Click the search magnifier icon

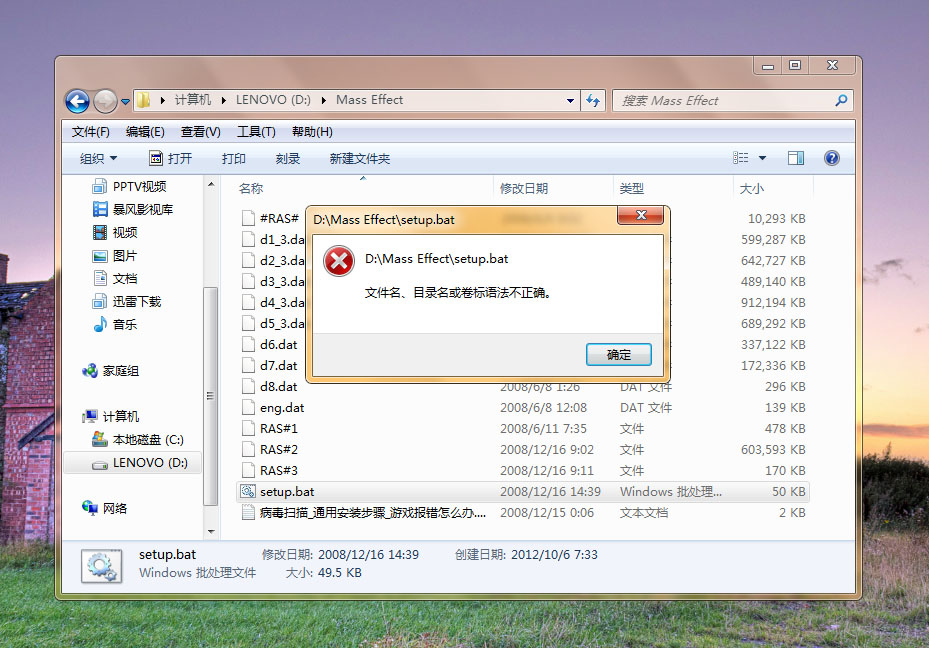[x=841, y=101]
